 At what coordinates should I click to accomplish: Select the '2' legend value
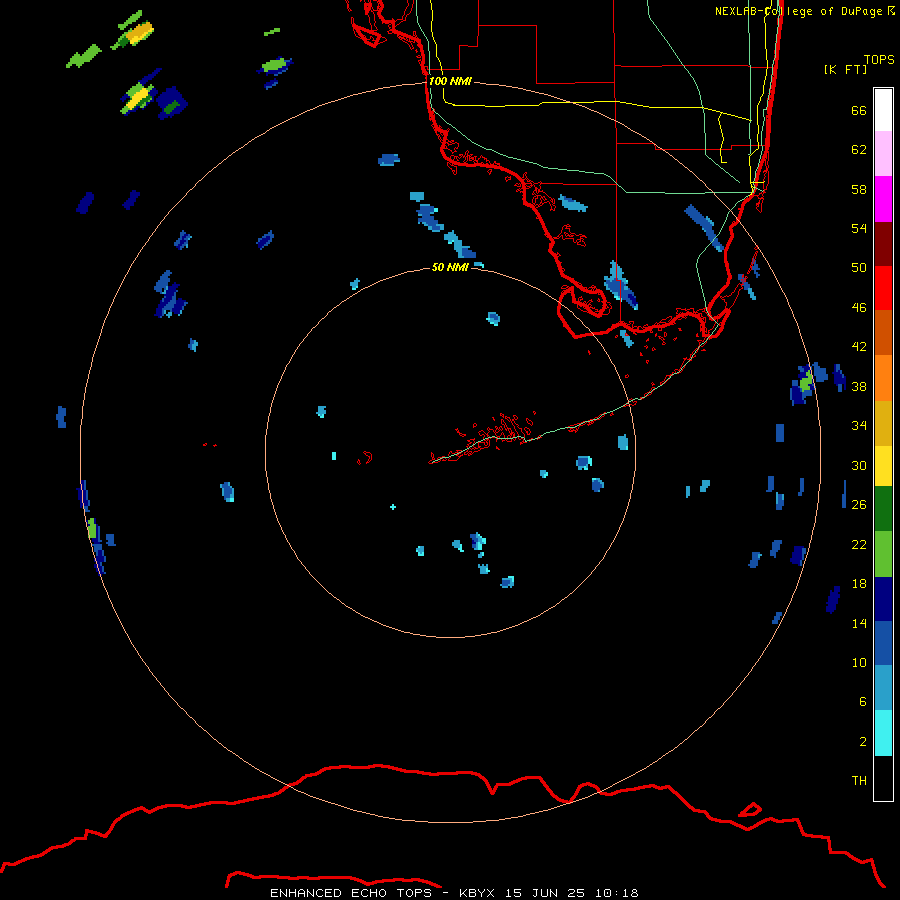[863, 742]
